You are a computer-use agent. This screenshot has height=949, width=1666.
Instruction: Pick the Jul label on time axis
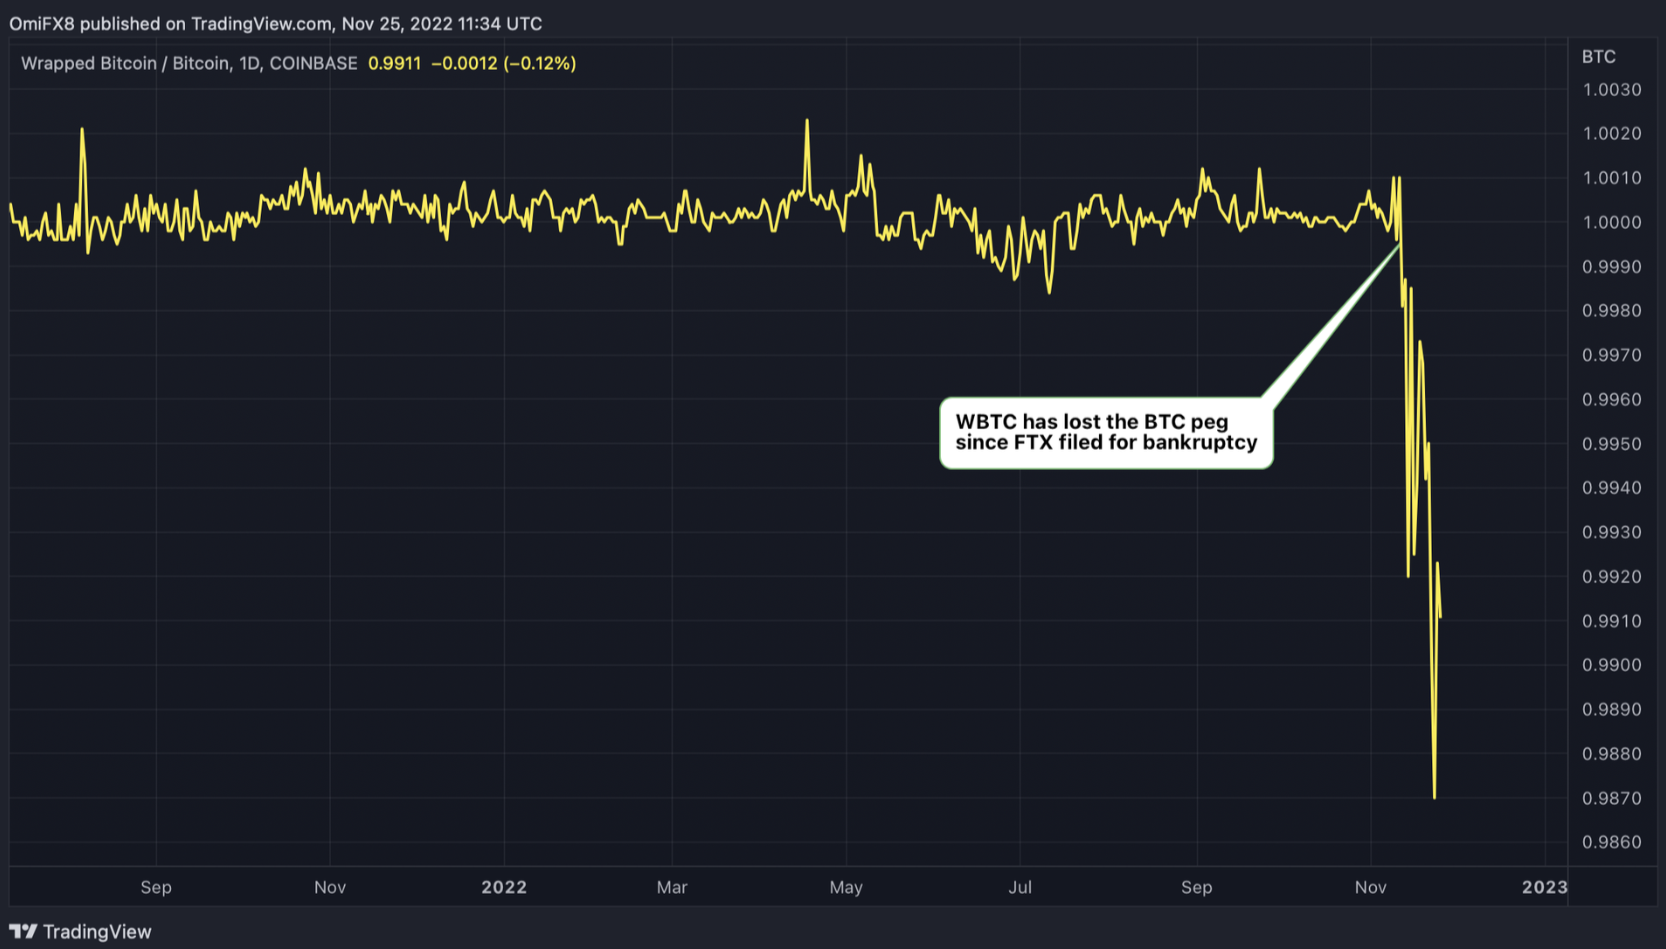click(x=1020, y=887)
